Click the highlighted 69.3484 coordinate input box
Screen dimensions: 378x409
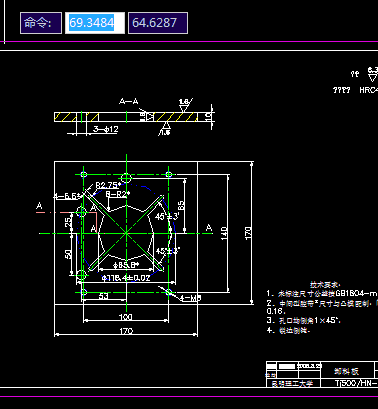click(95, 23)
